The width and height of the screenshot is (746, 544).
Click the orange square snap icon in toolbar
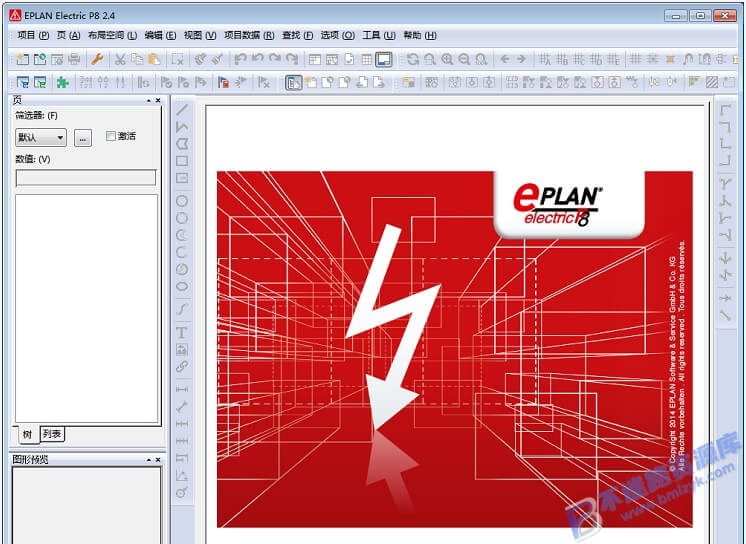670,59
